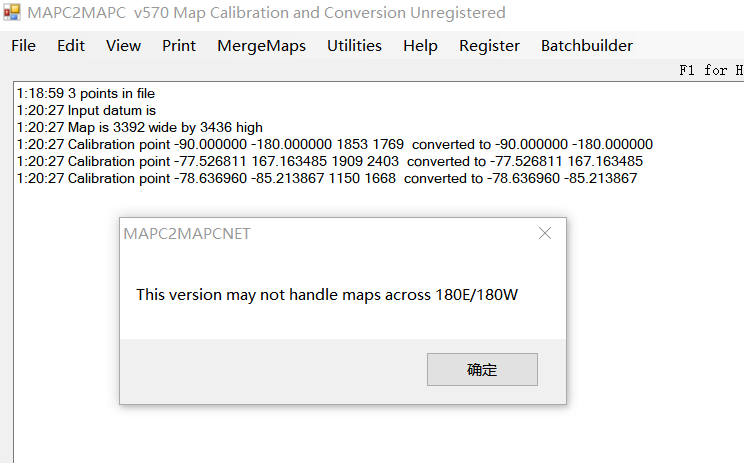Open the View menu
Screen dimensions: 744x463
click(123, 46)
